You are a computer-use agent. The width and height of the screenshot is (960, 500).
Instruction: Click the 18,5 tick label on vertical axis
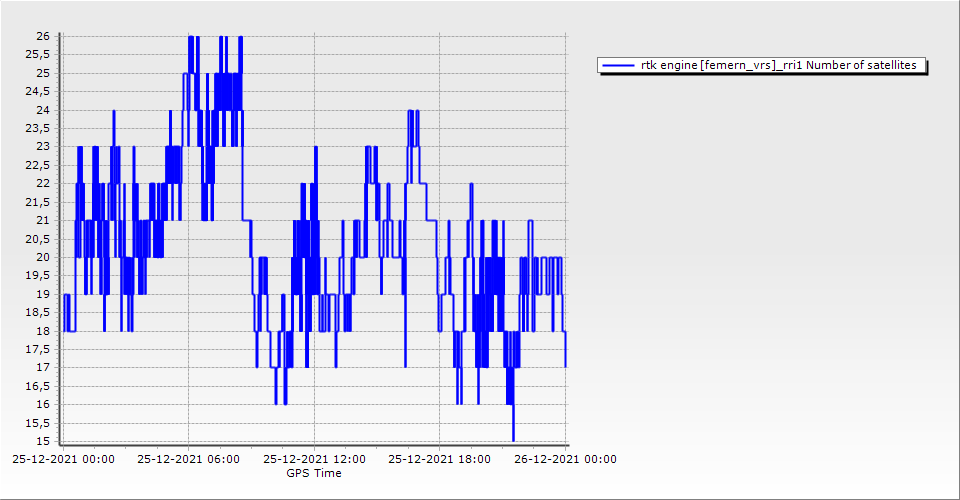[x=39, y=313]
